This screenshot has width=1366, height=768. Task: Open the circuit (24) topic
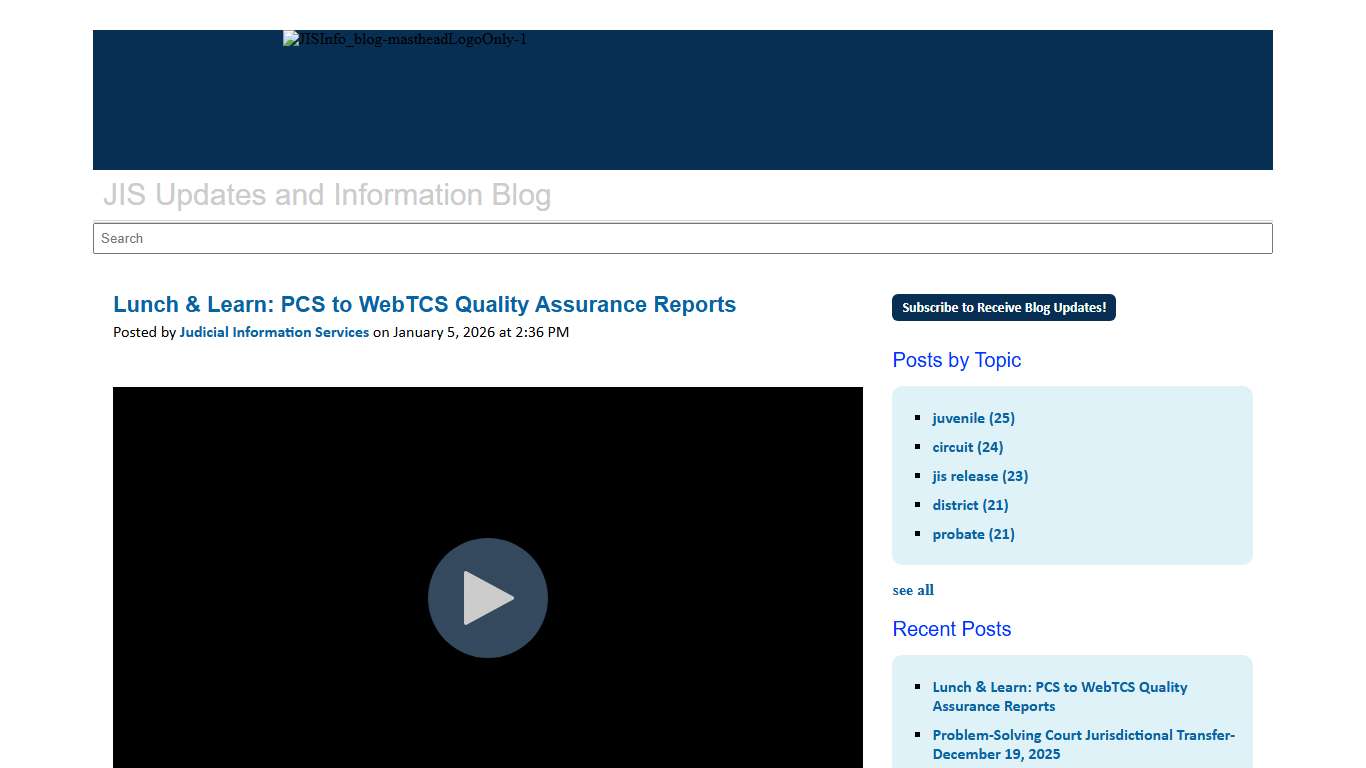coord(967,447)
